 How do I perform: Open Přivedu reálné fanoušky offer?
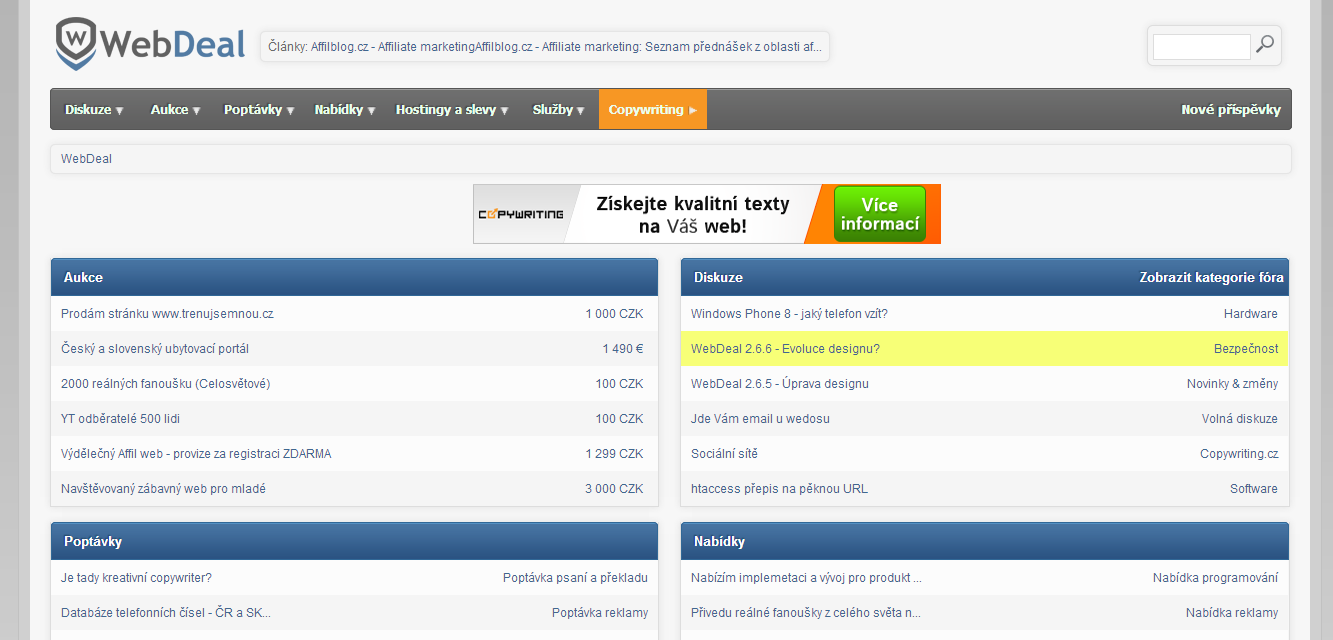click(x=806, y=613)
